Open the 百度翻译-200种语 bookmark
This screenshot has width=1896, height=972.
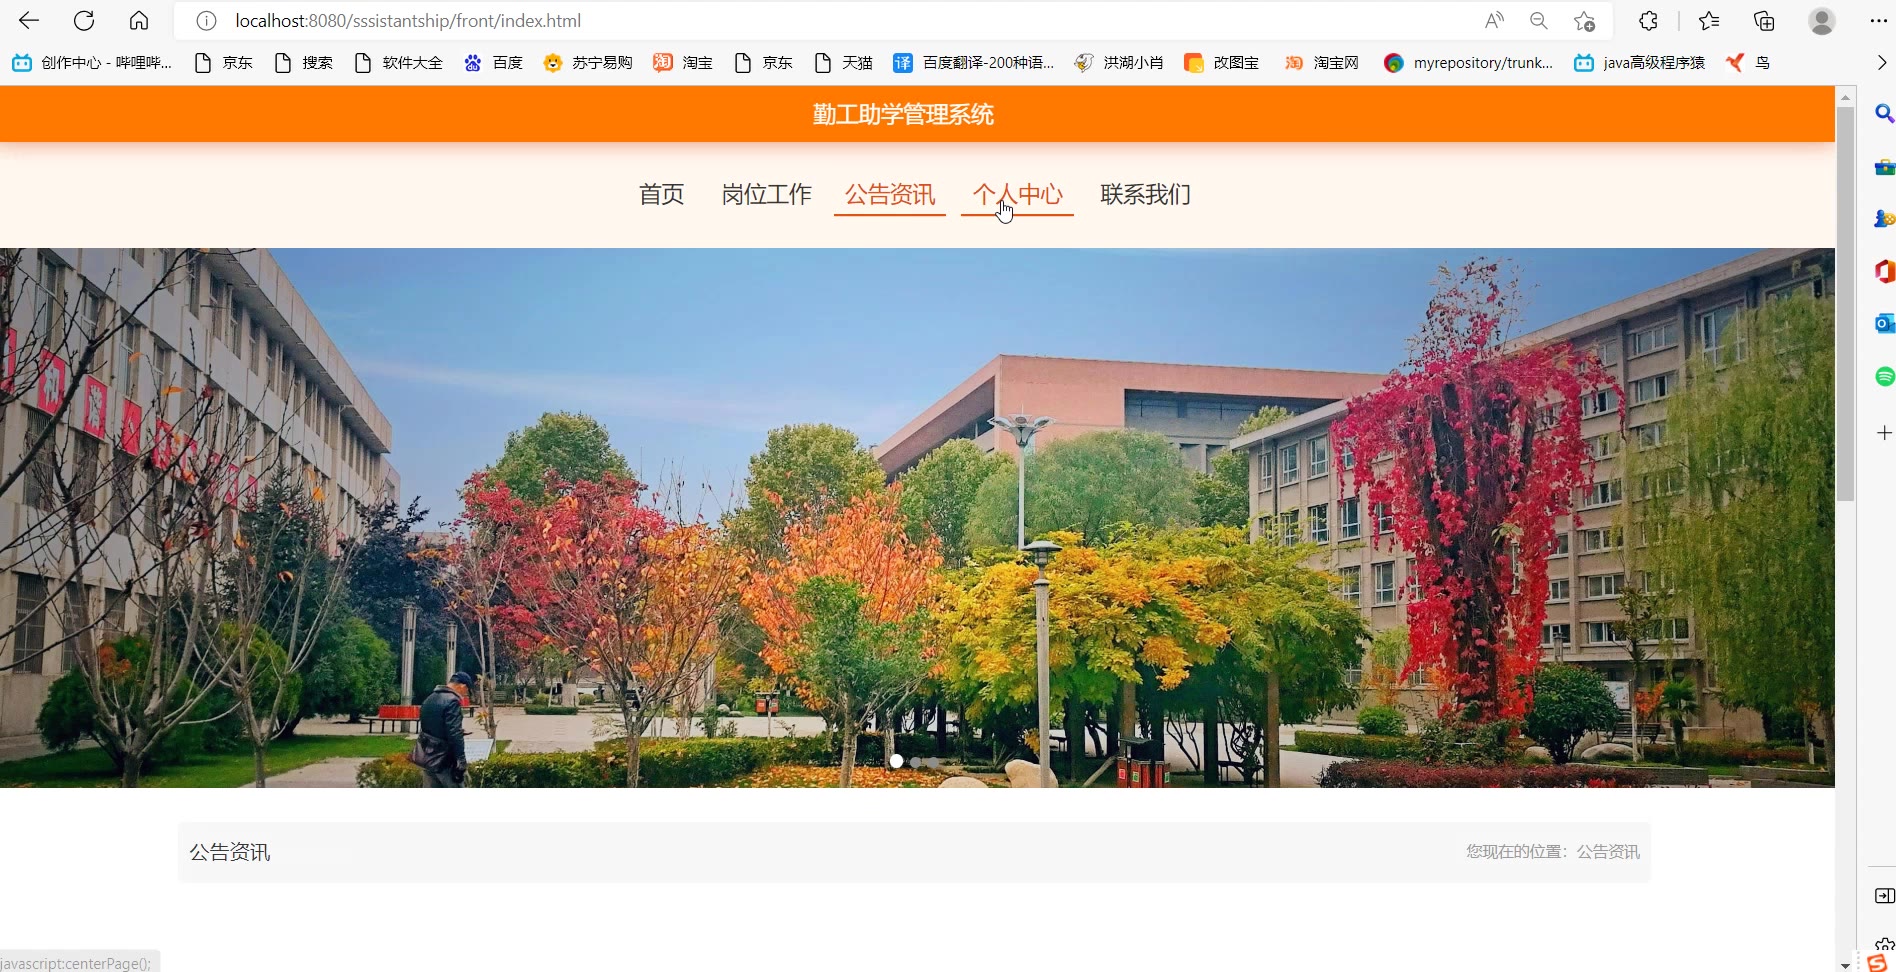[974, 63]
